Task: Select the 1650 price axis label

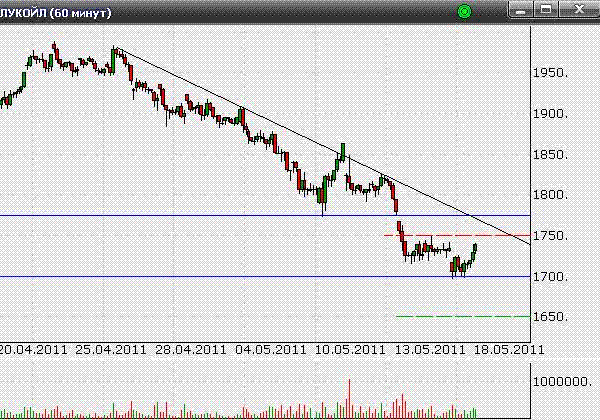Action: (x=551, y=317)
